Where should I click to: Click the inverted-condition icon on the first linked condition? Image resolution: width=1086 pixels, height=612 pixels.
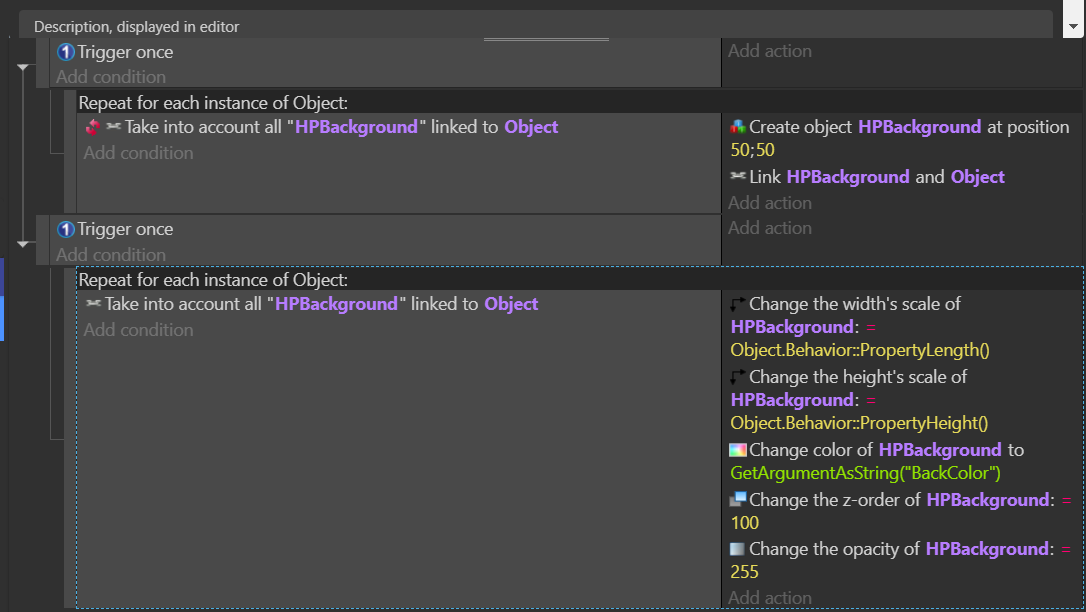(93, 127)
